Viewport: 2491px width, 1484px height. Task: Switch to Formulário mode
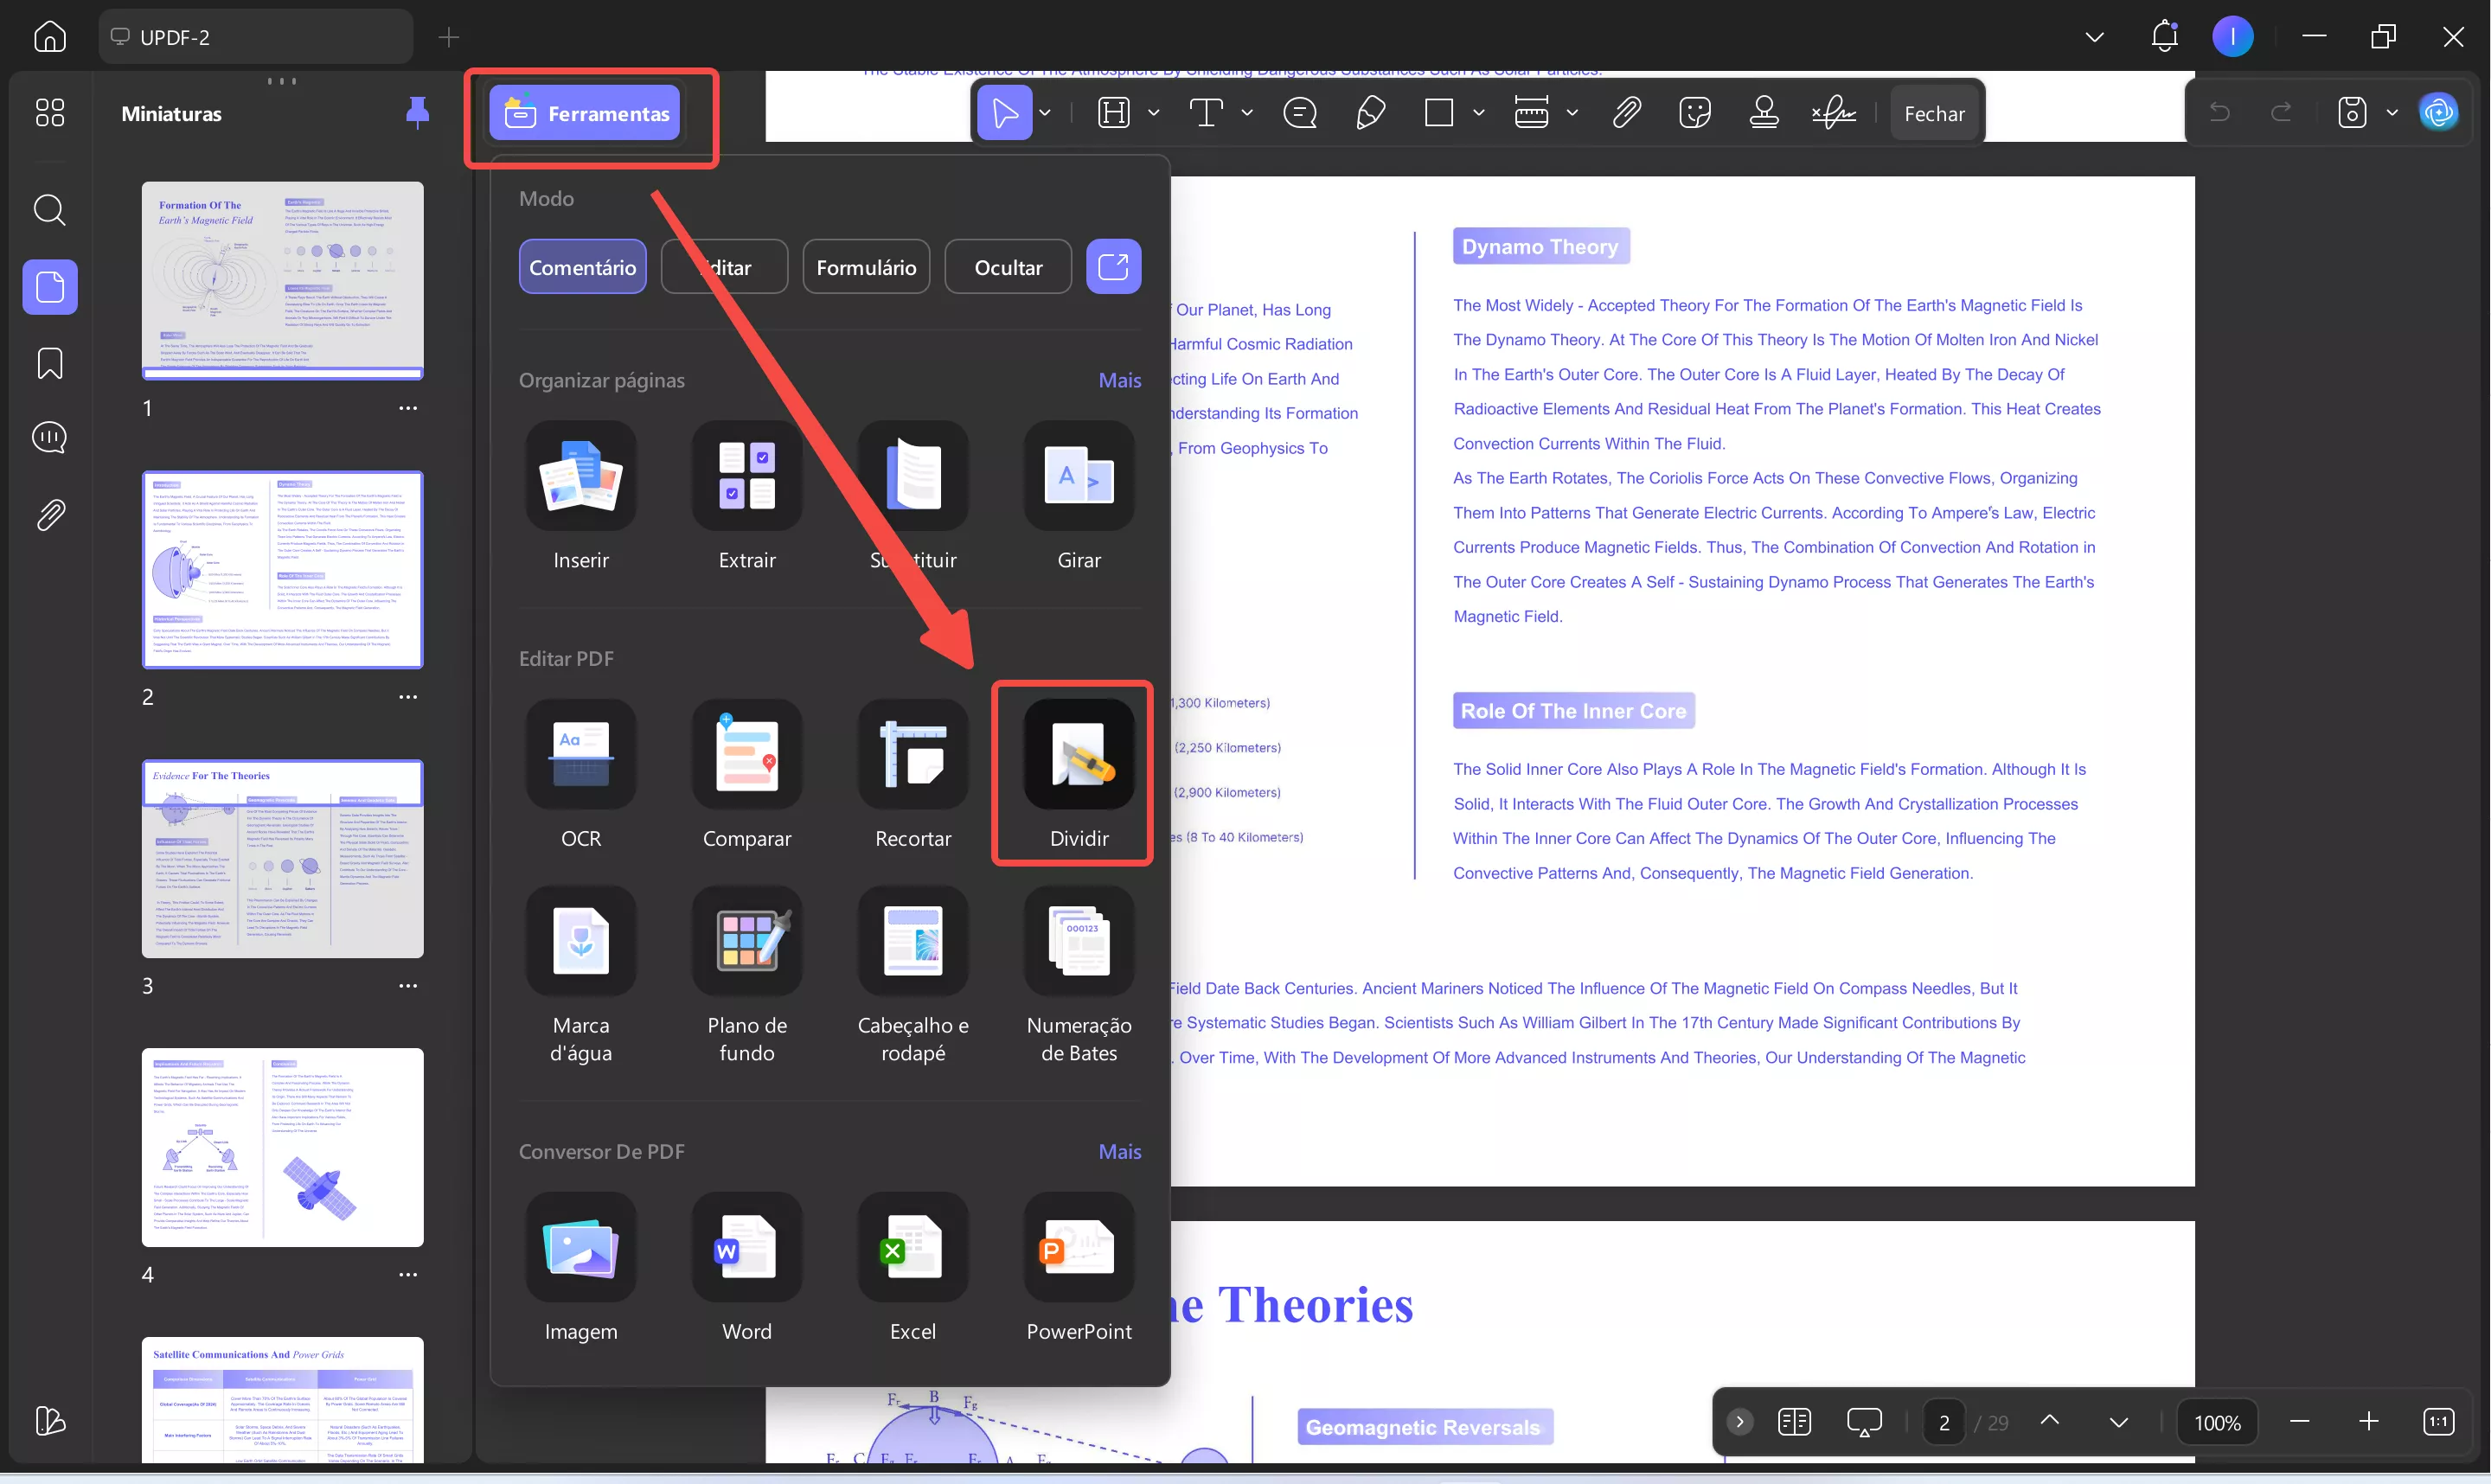865,267
